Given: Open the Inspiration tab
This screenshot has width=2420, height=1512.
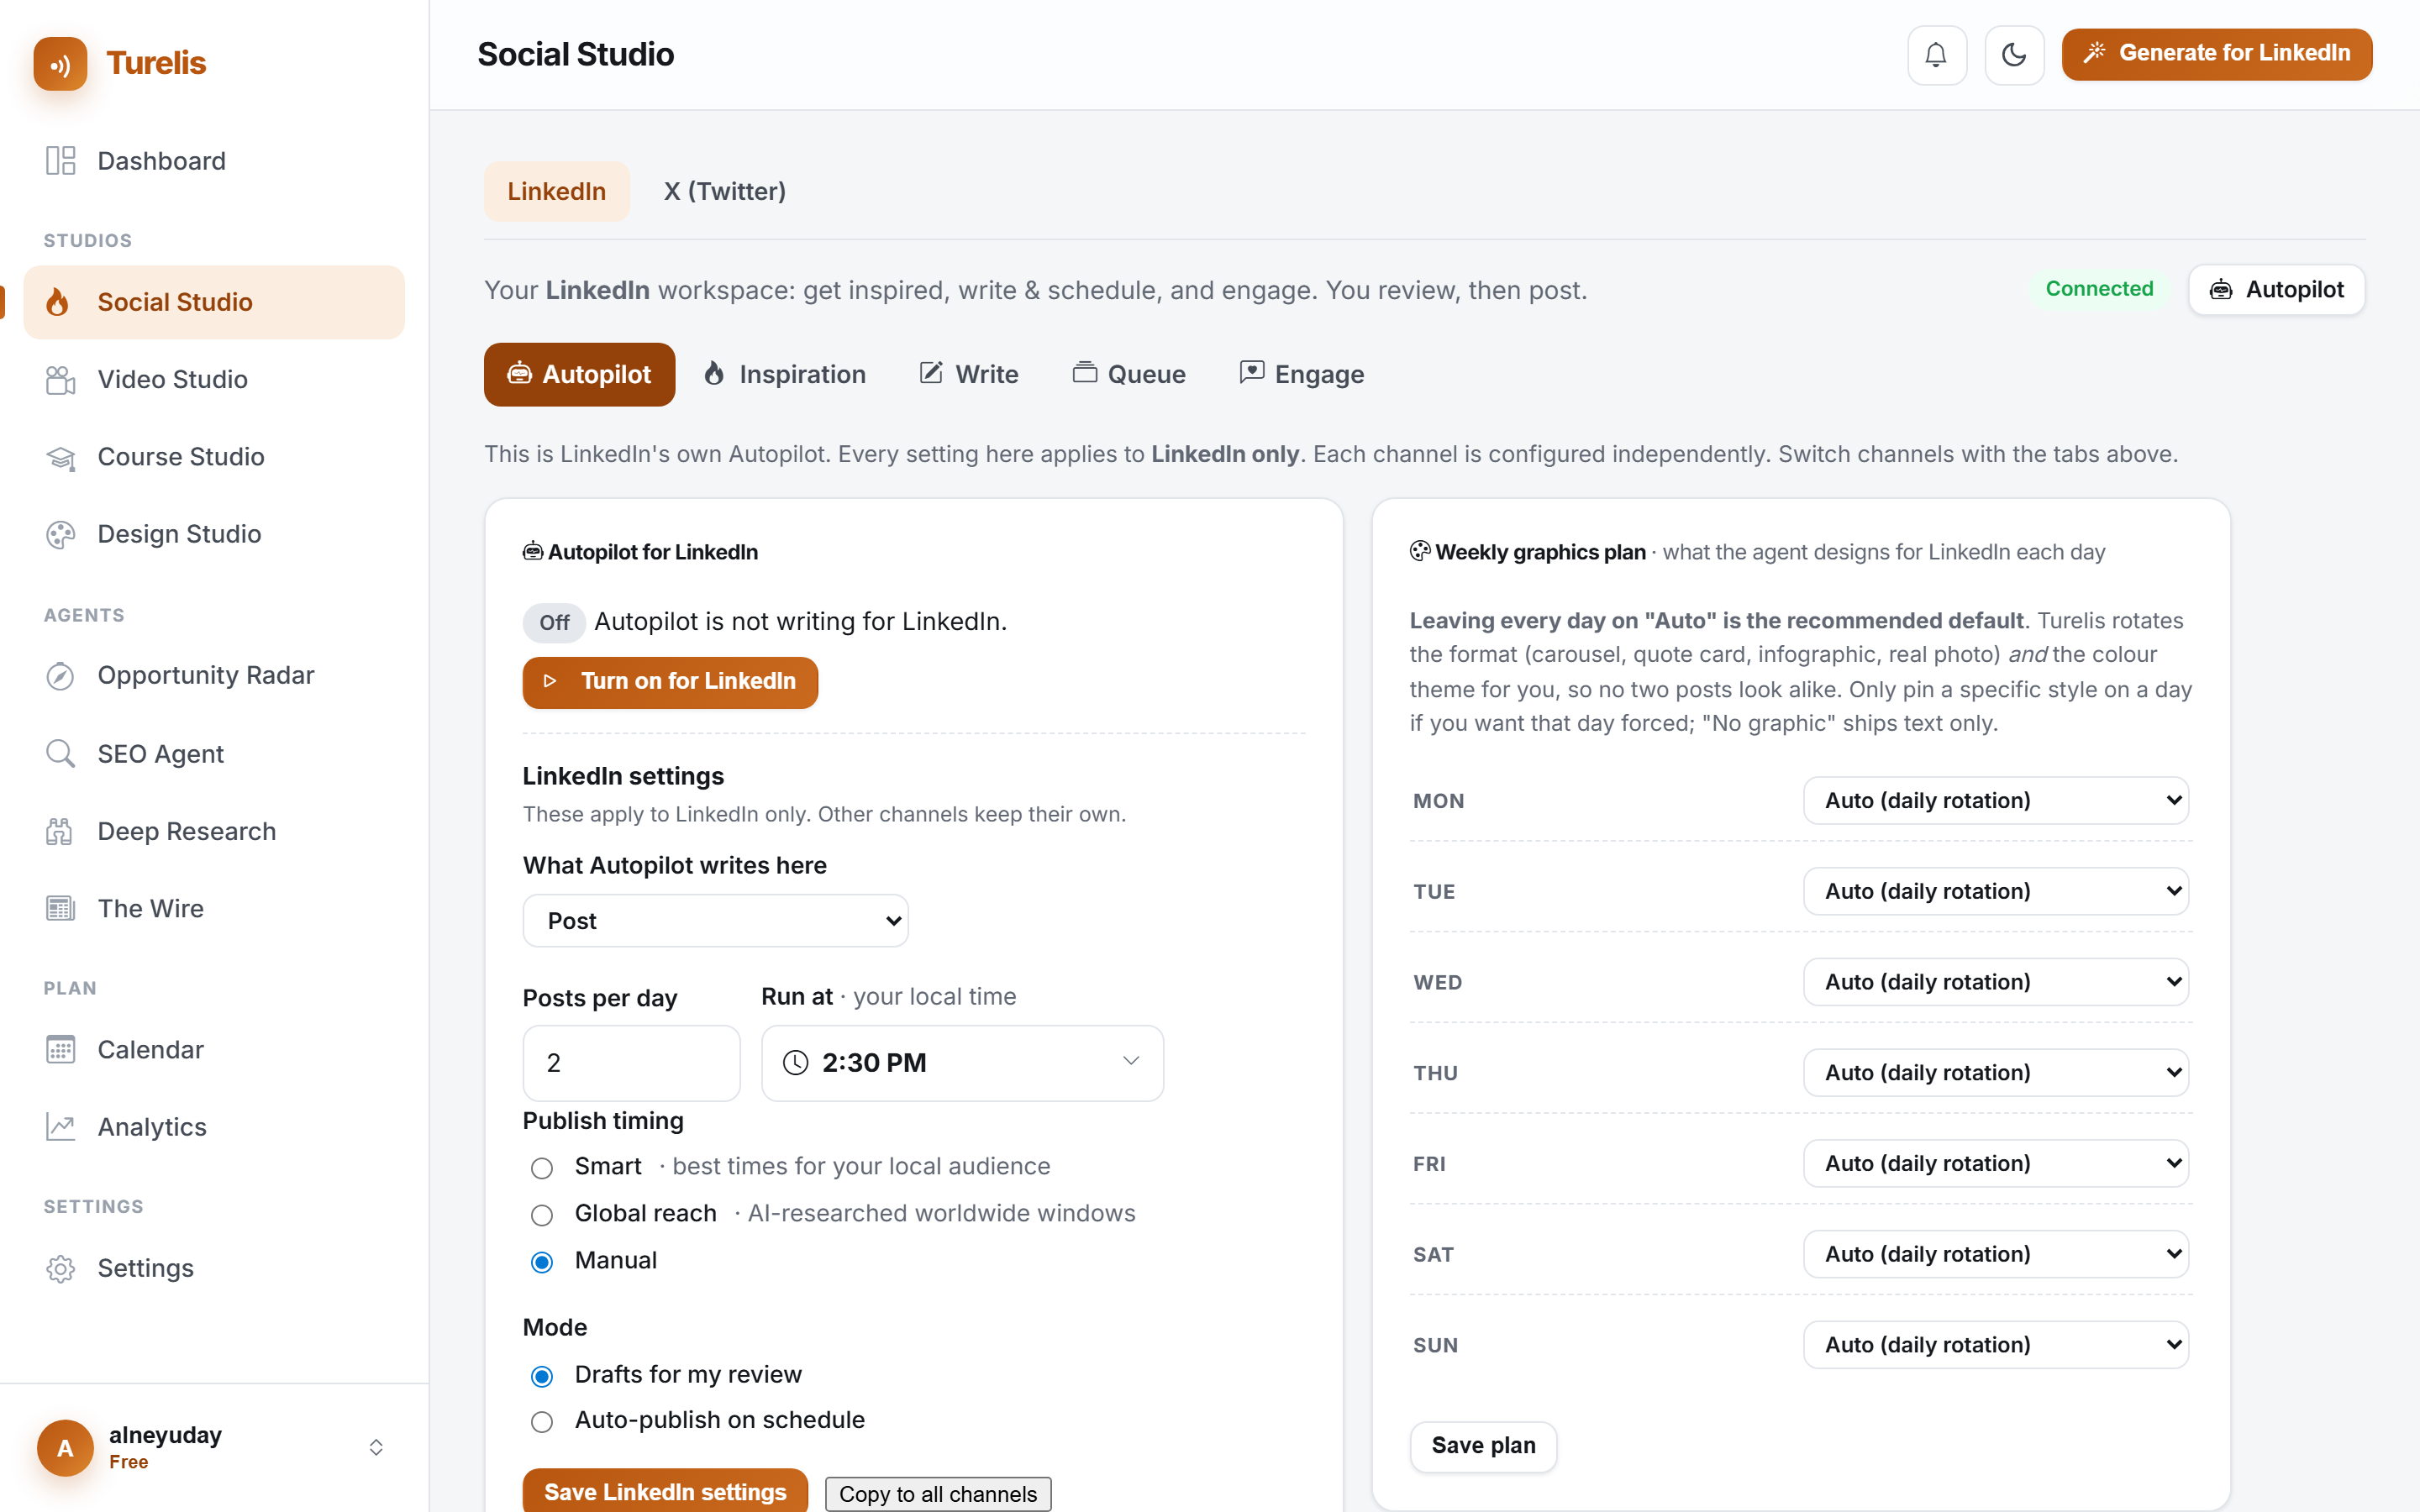Looking at the screenshot, I should pyautogui.click(x=784, y=374).
